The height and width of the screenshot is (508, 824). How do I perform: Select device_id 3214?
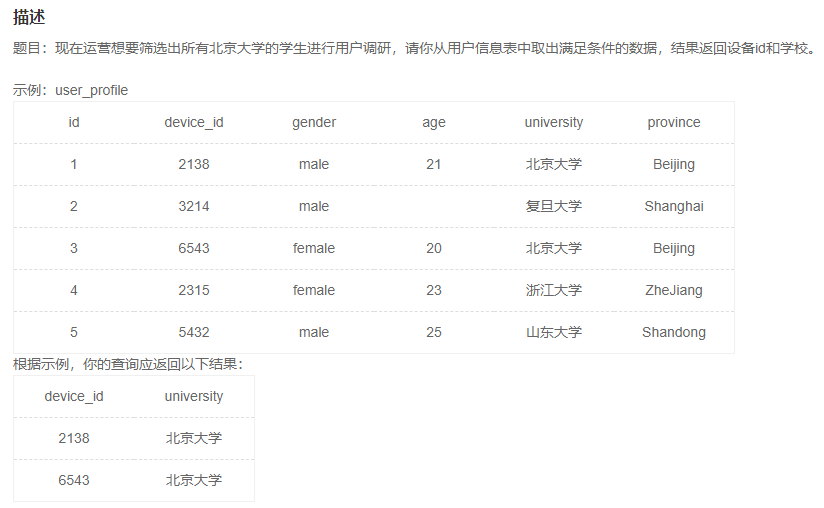tap(194, 206)
